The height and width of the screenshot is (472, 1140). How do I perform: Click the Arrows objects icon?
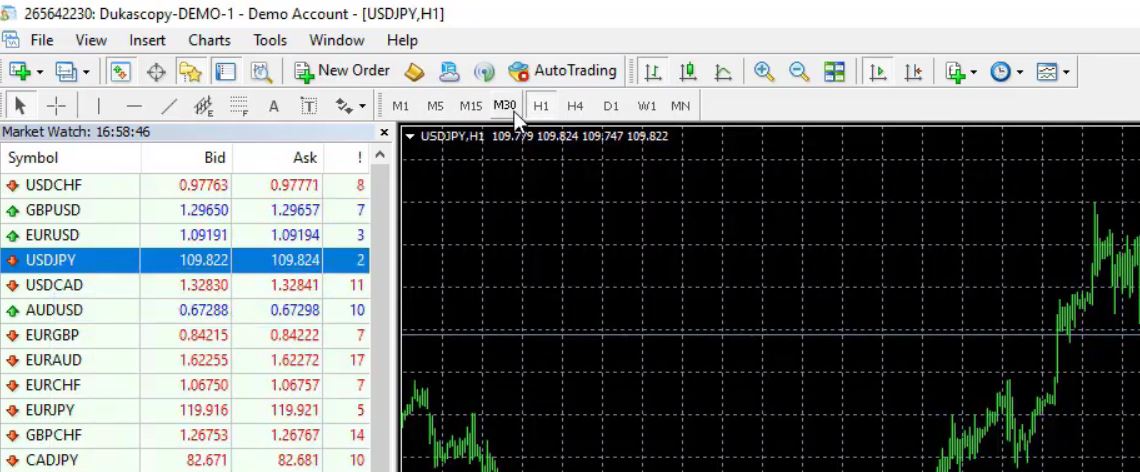(x=344, y=106)
